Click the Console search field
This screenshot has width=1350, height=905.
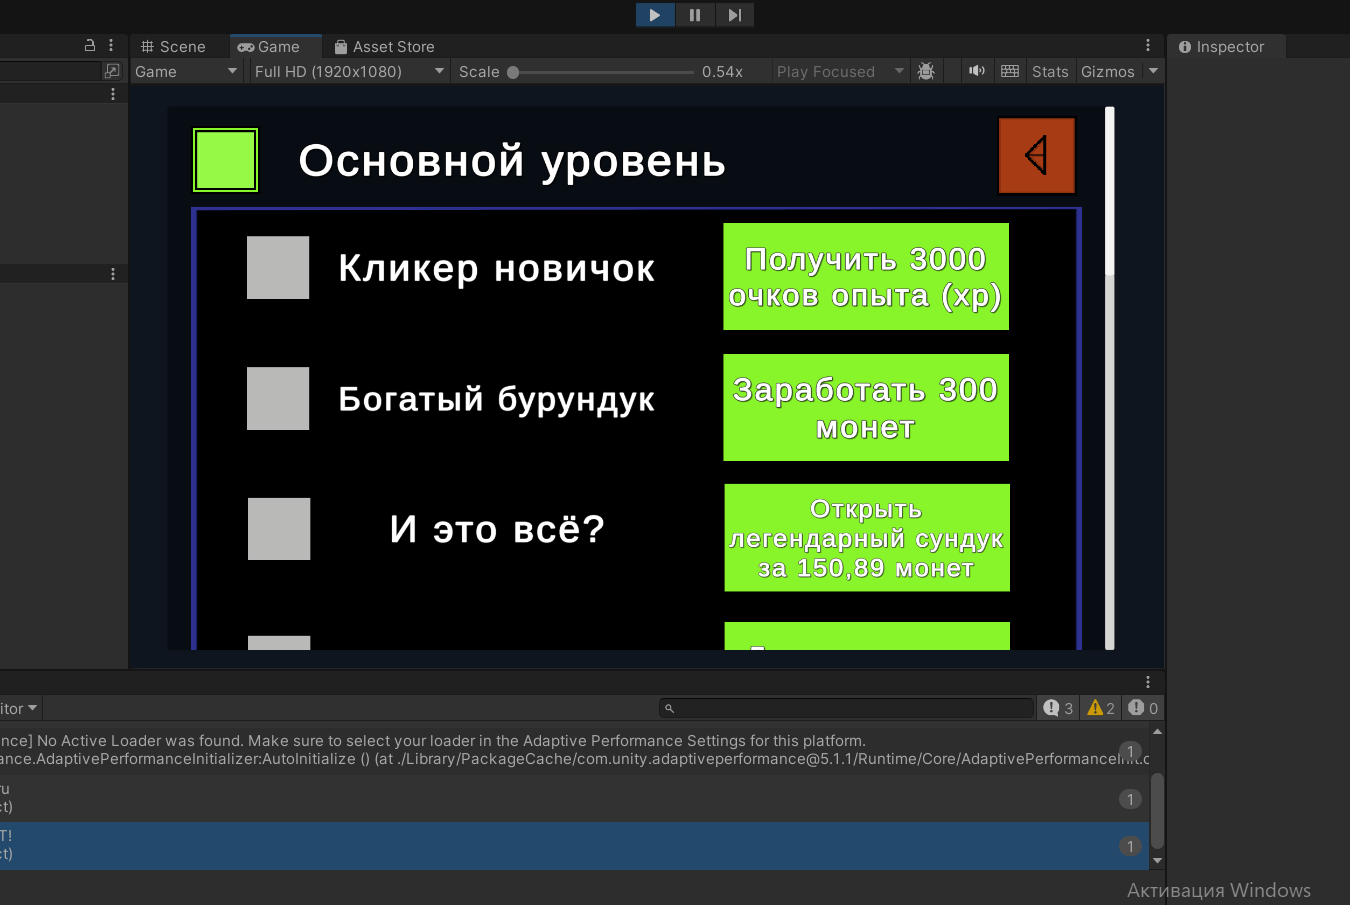[845, 707]
